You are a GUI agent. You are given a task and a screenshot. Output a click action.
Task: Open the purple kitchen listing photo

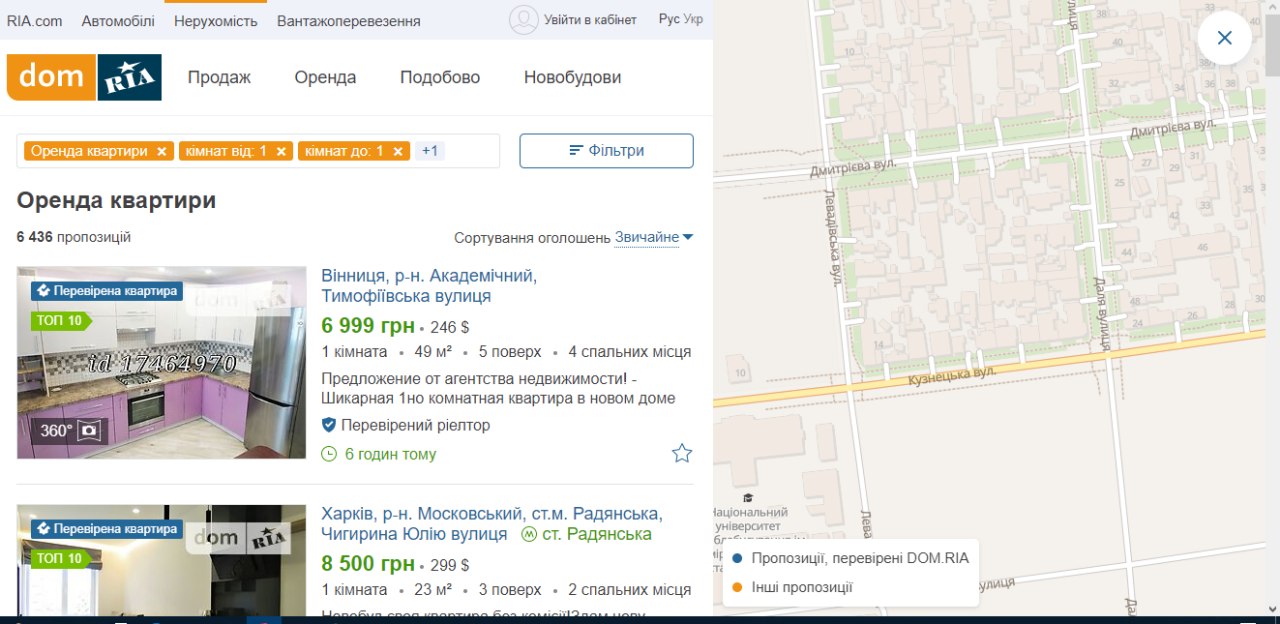162,362
